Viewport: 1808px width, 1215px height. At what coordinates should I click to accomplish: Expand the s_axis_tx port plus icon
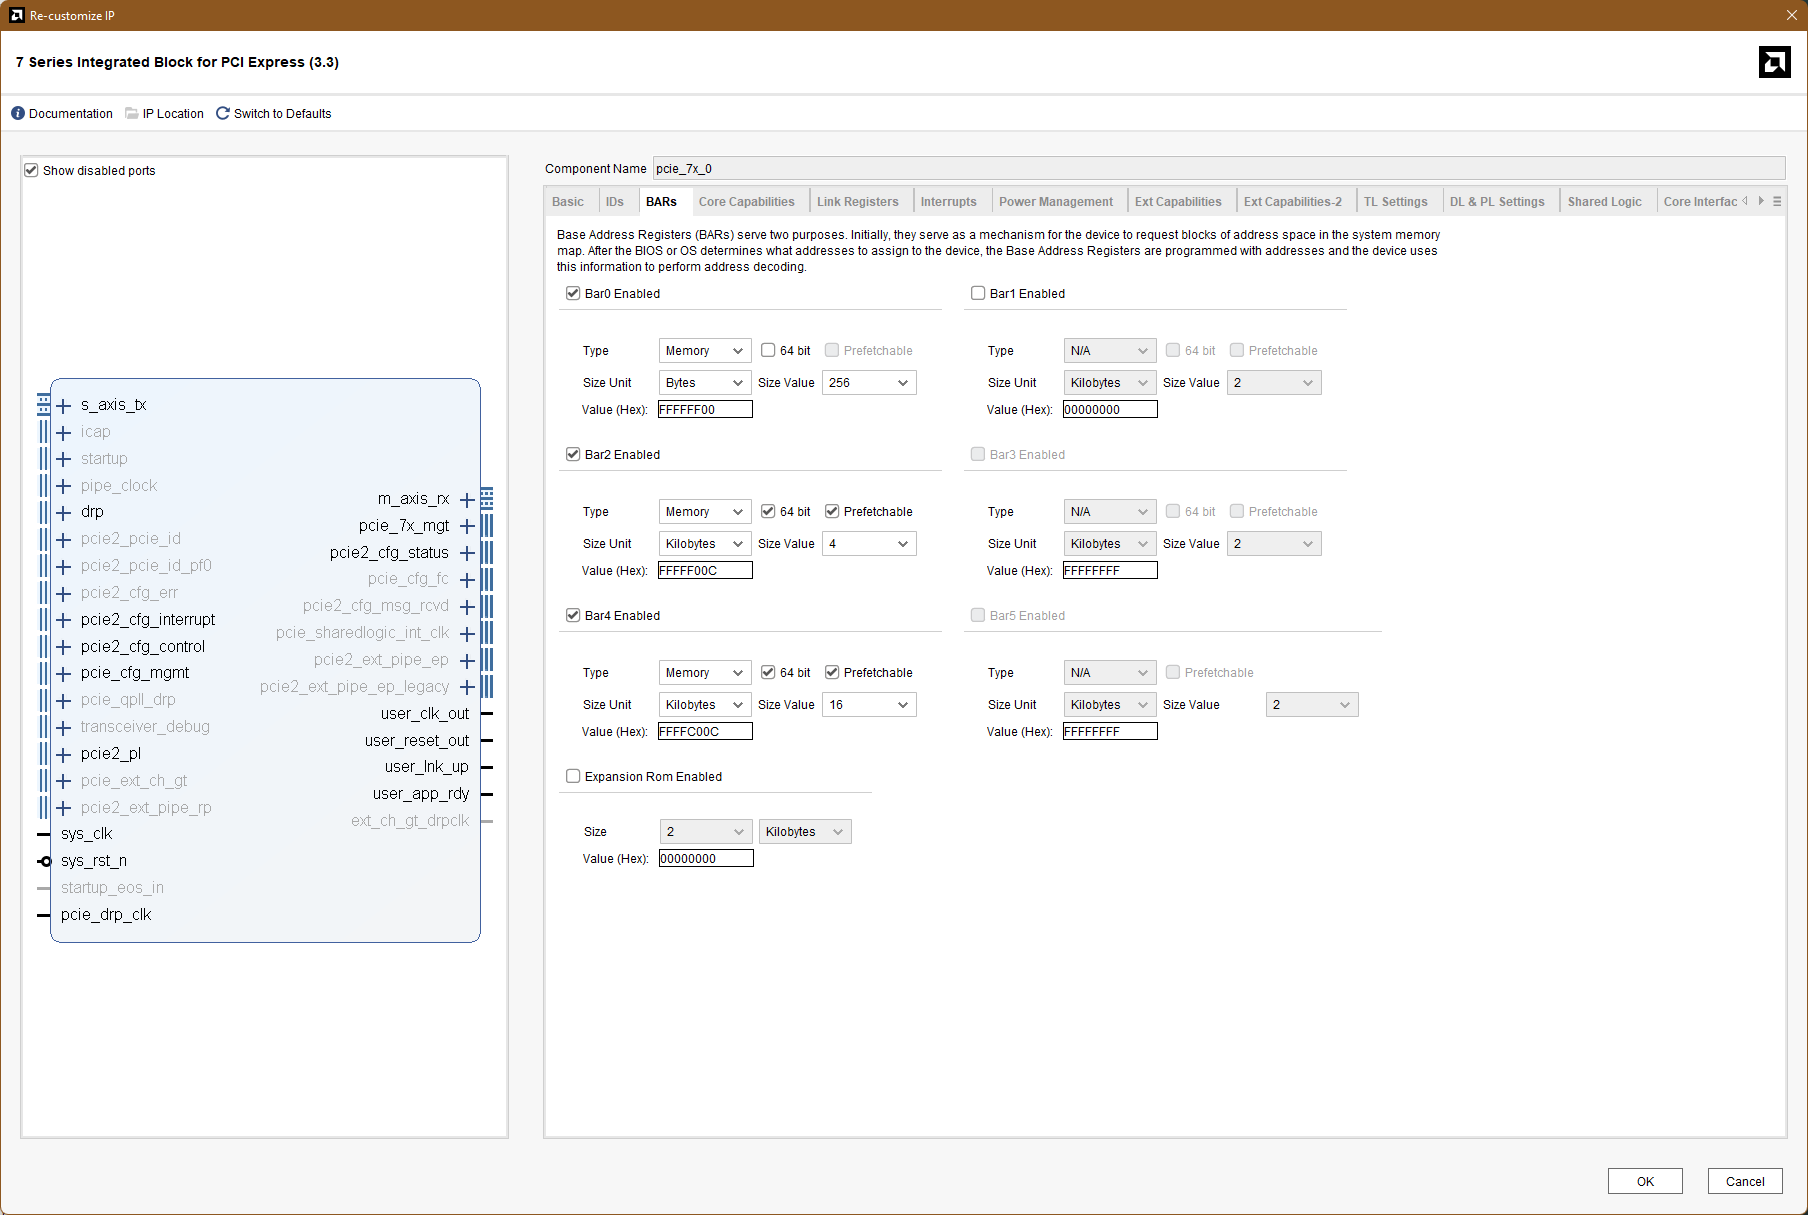pos(64,405)
